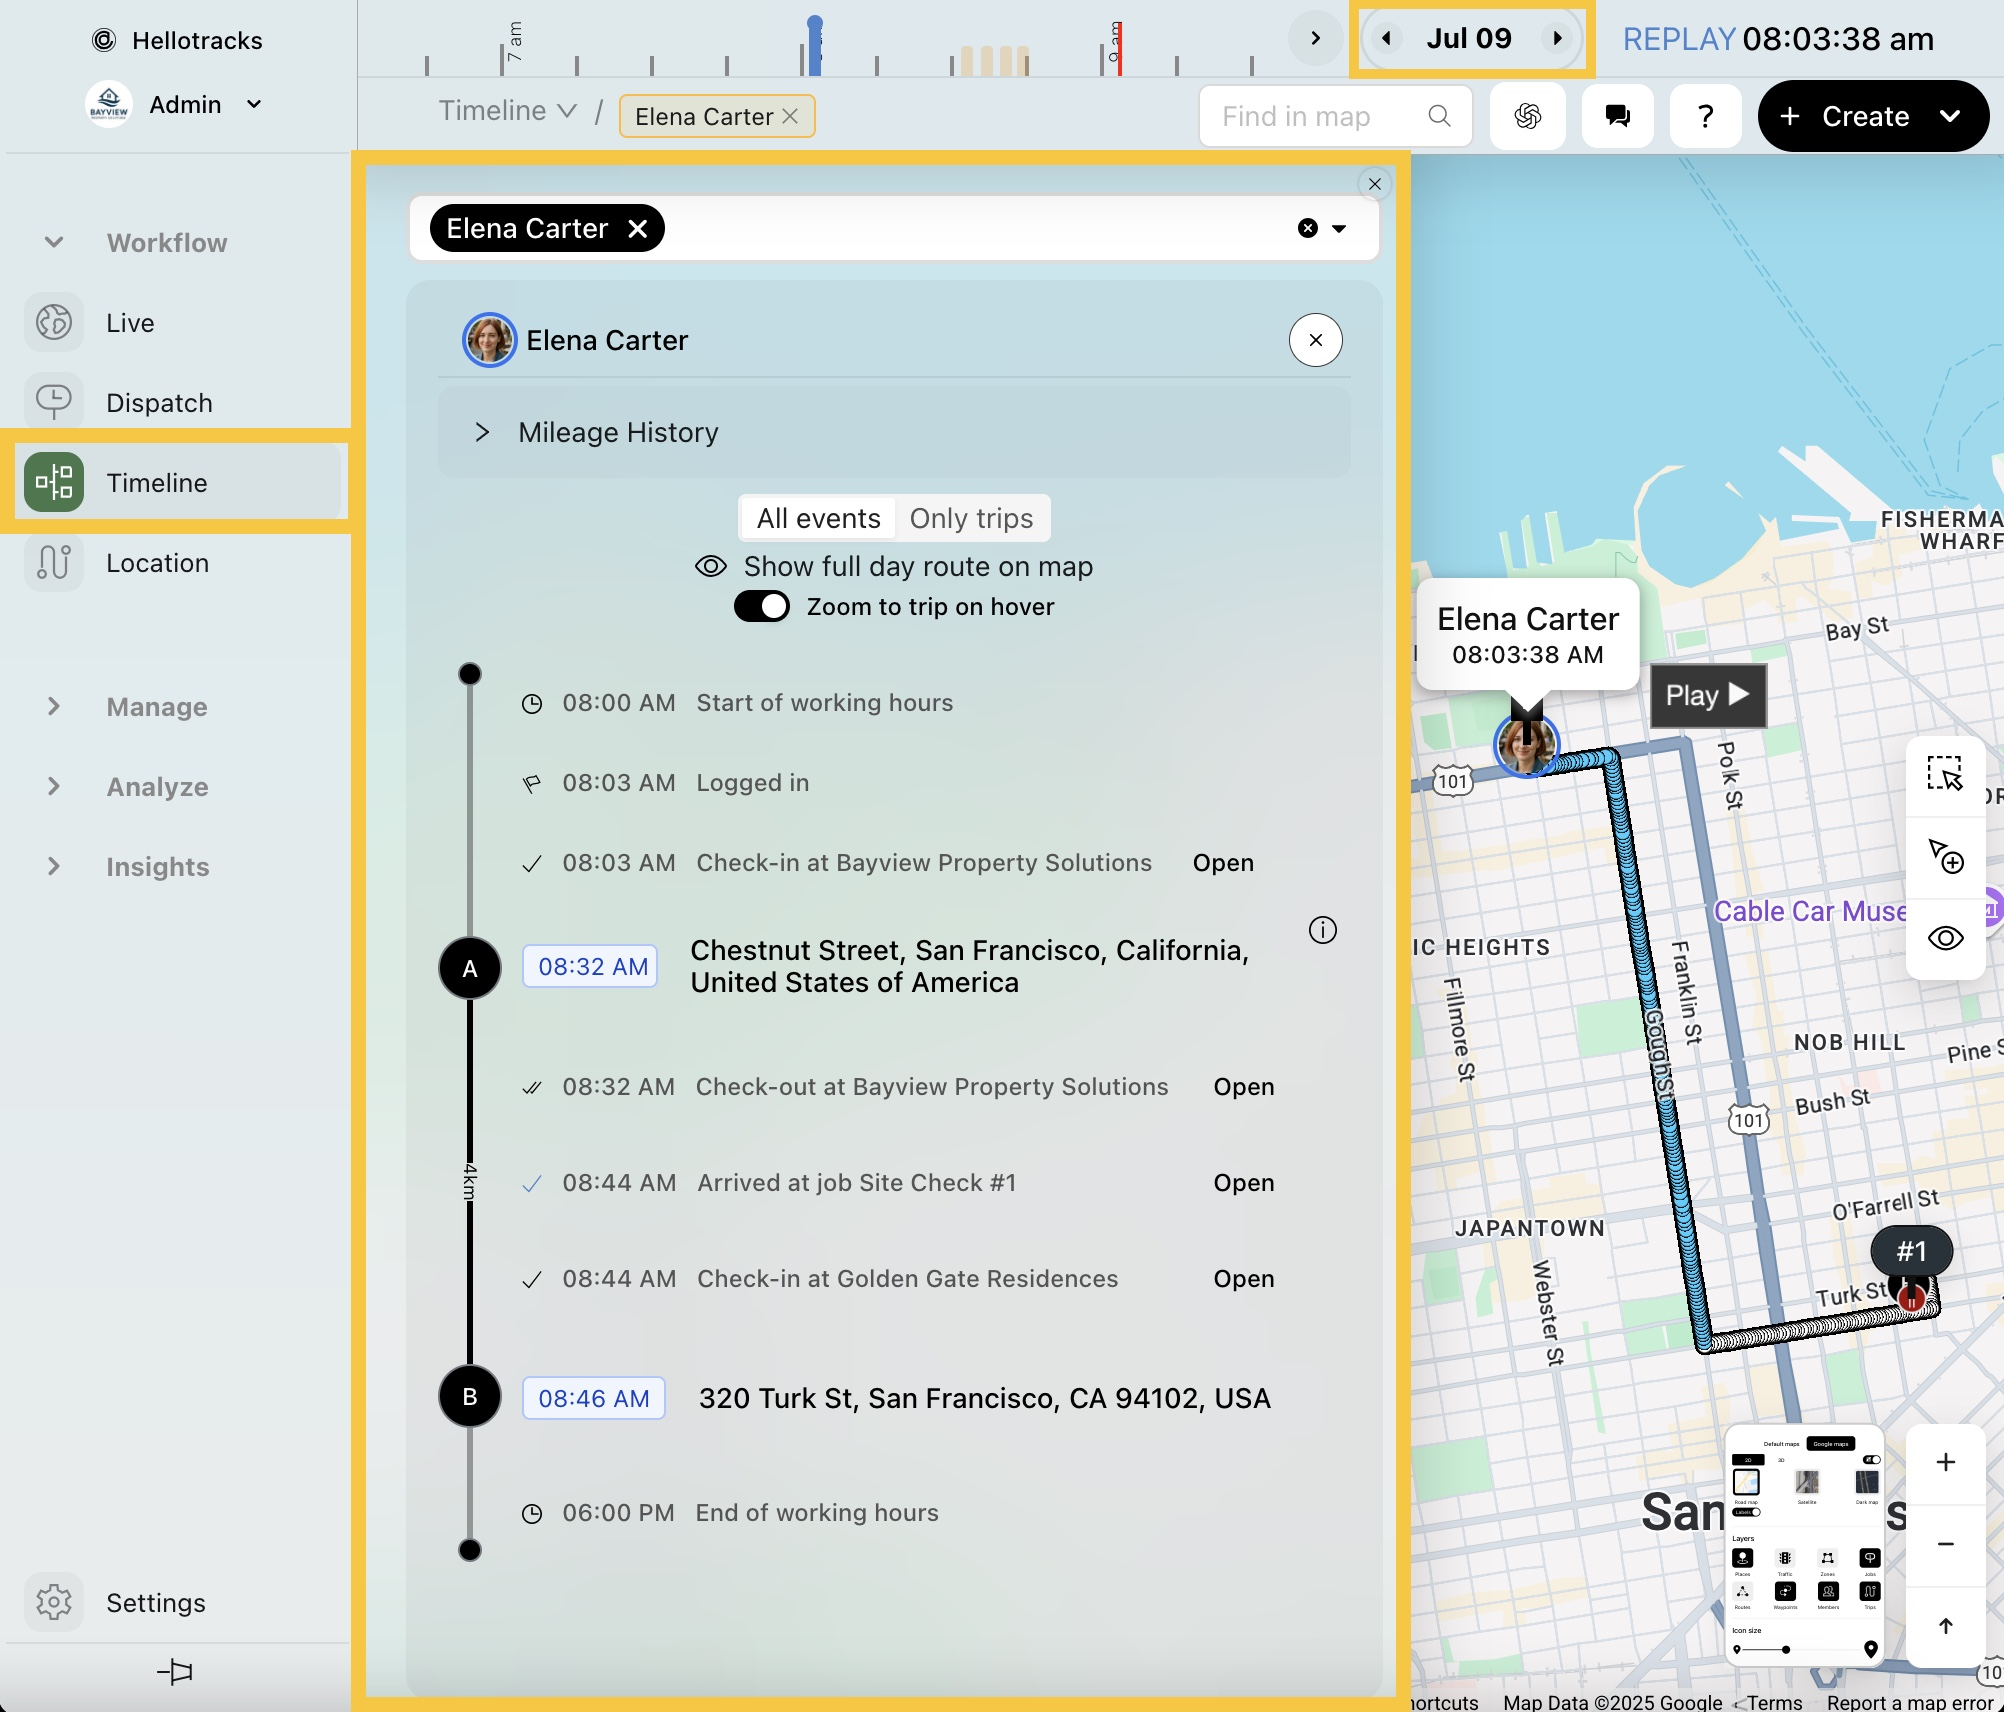Viewport: 2004px width, 1712px height.
Task: Click the Find in map search field
Action: [x=1335, y=116]
